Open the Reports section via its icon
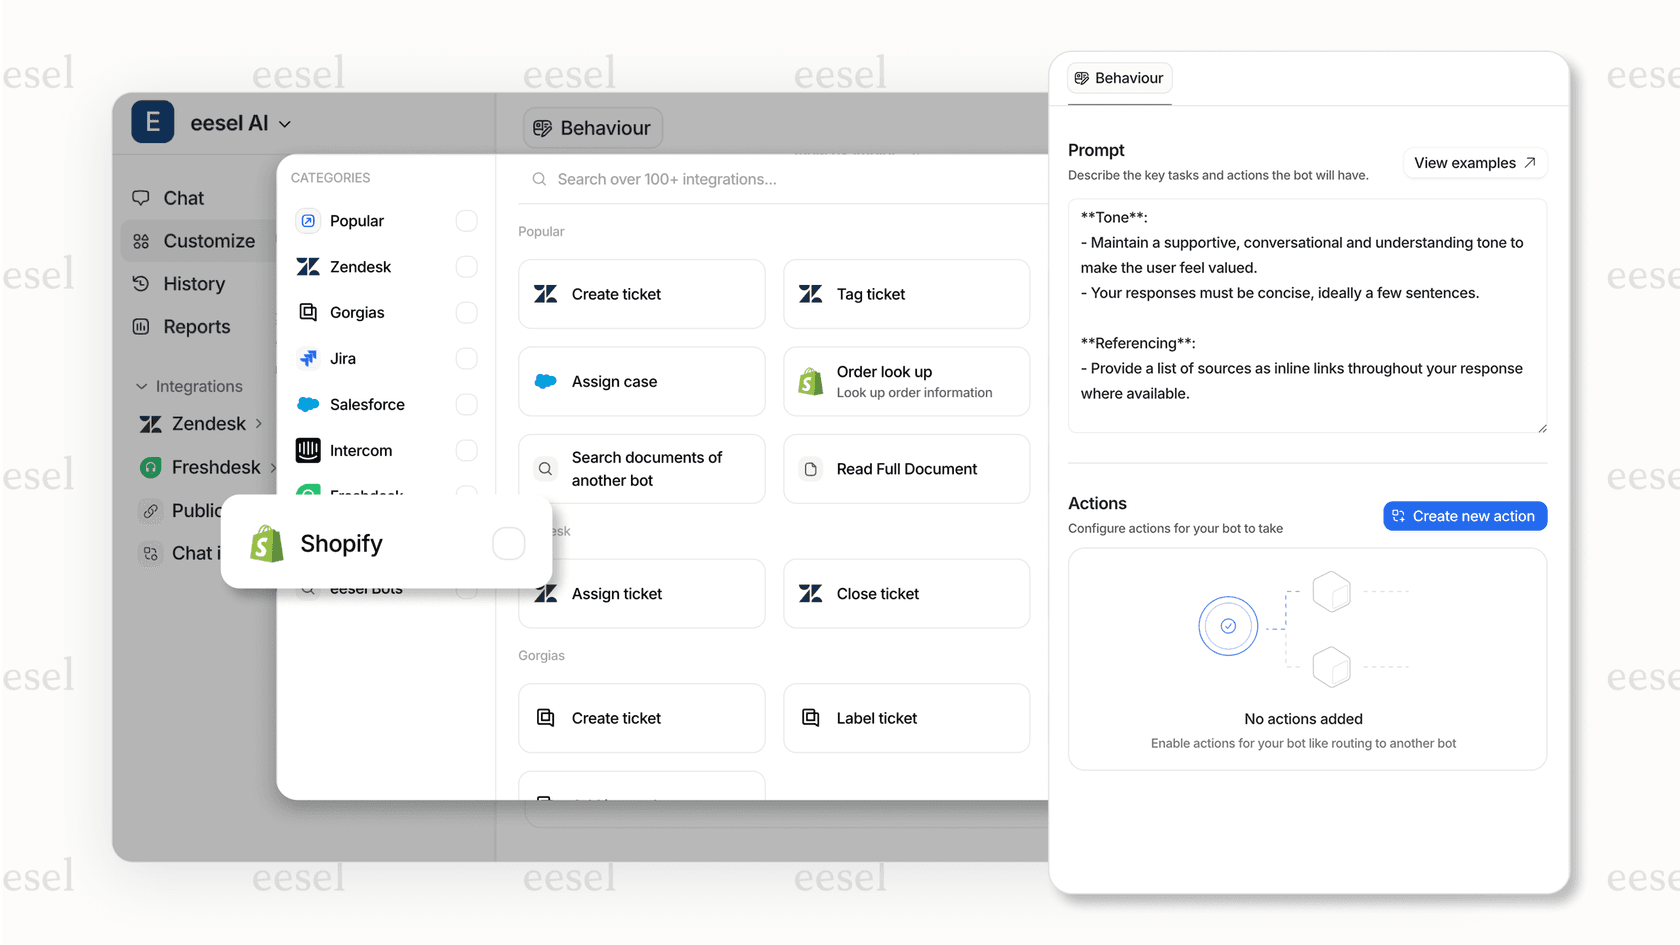This screenshot has width=1680, height=945. pos(141,326)
